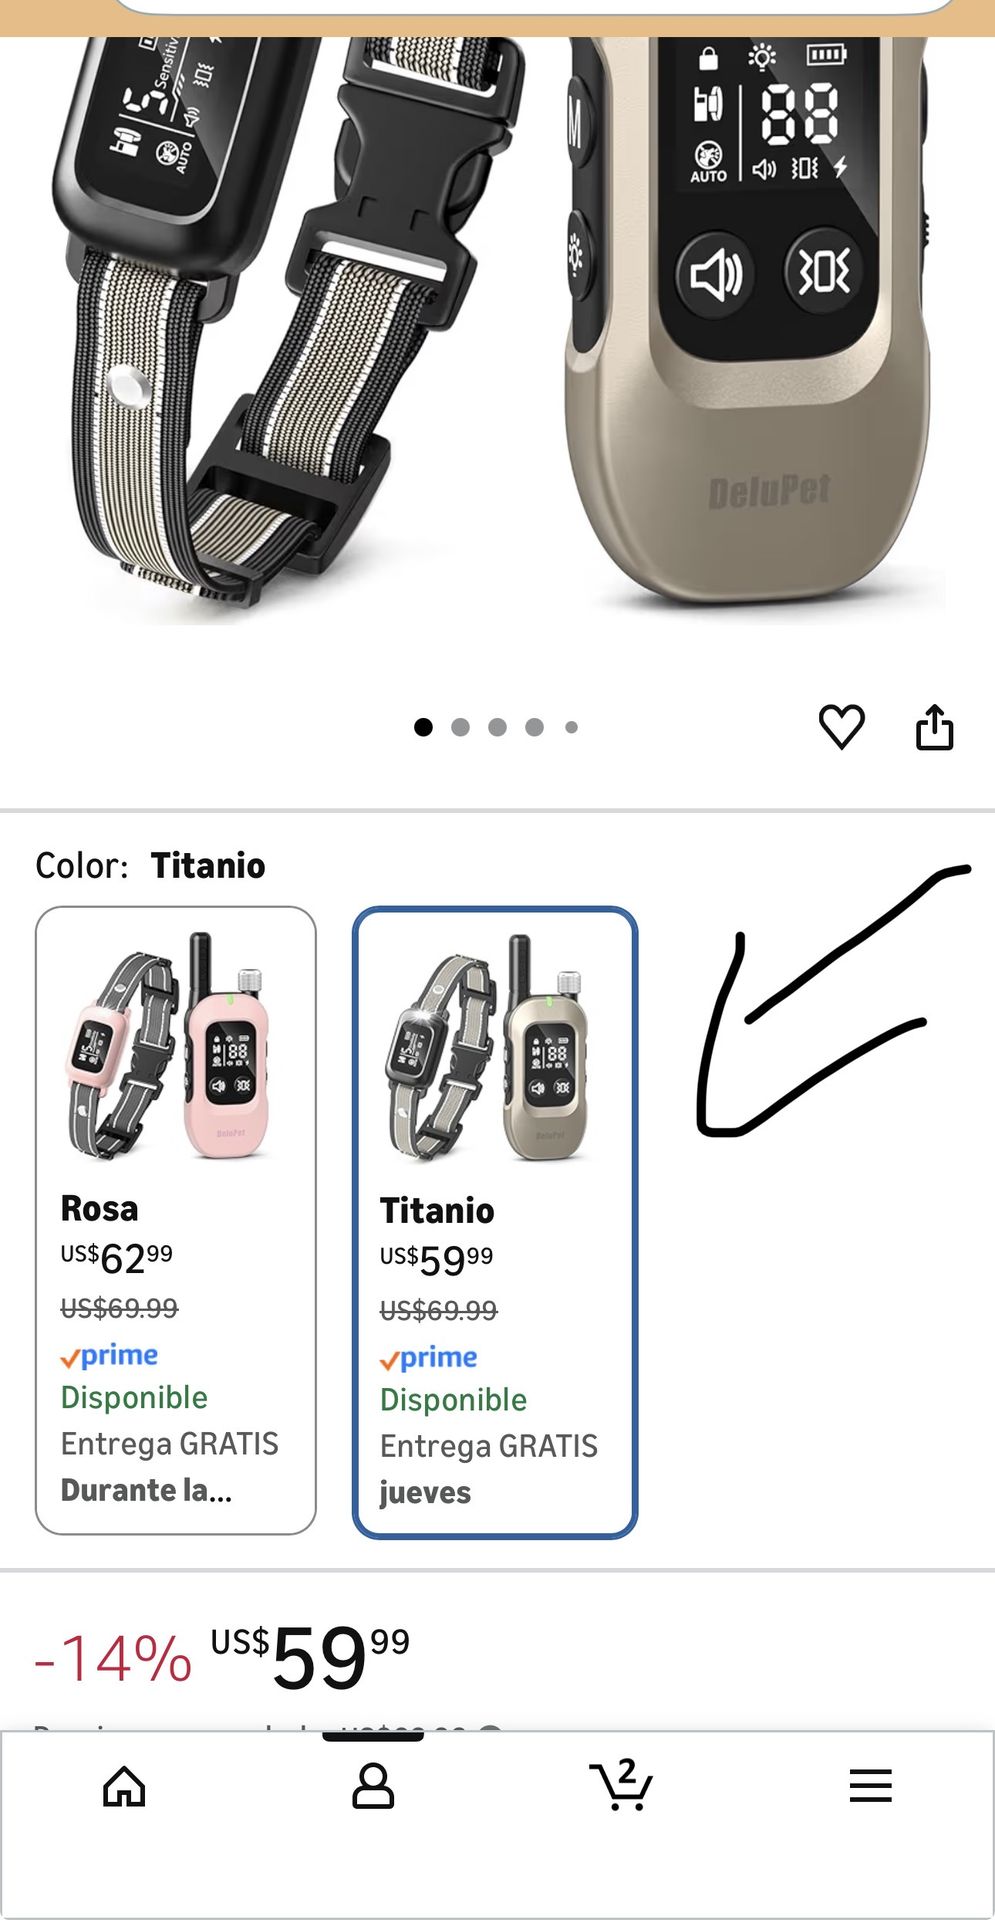Image resolution: width=995 pixels, height=1920 pixels.
Task: Select the Rosa color option
Action: (x=176, y=1220)
